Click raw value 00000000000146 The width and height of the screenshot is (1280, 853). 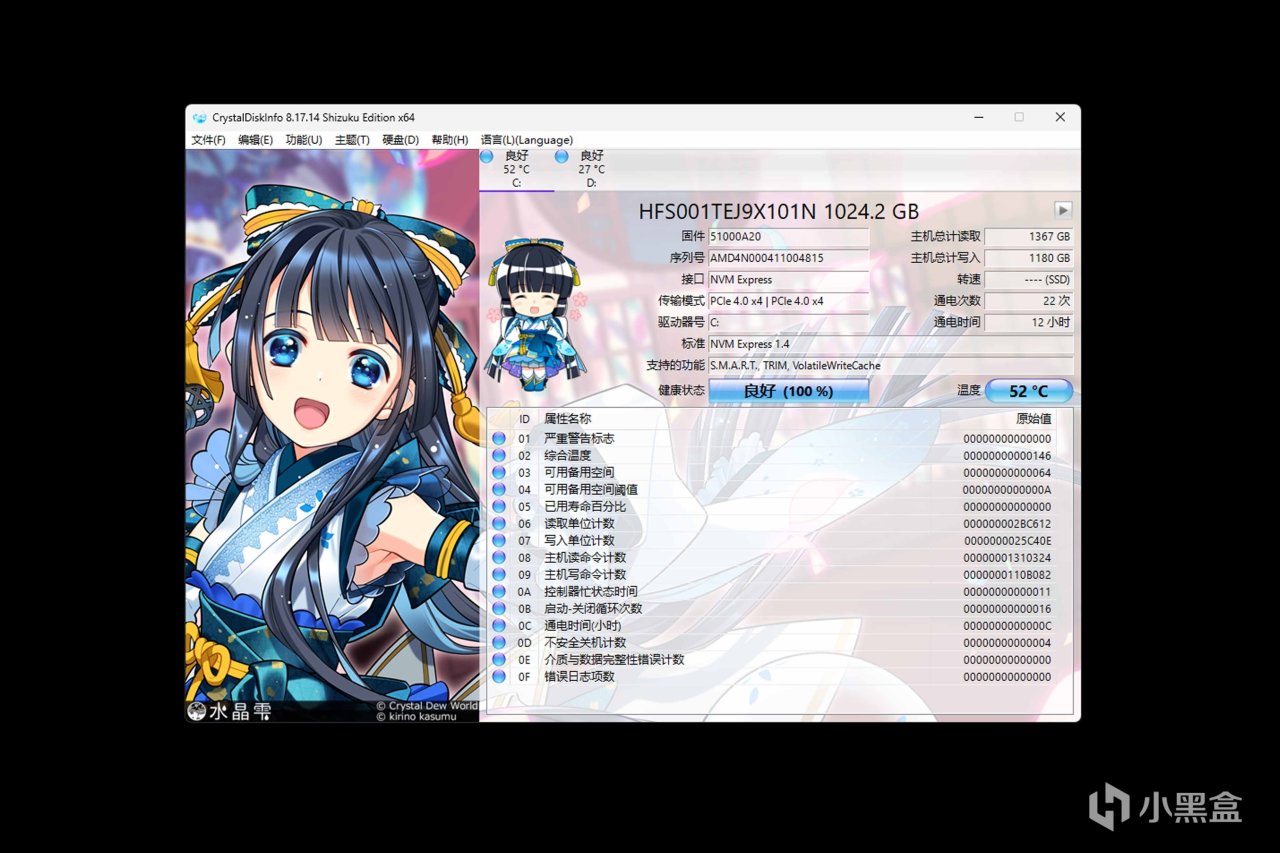(1007, 455)
